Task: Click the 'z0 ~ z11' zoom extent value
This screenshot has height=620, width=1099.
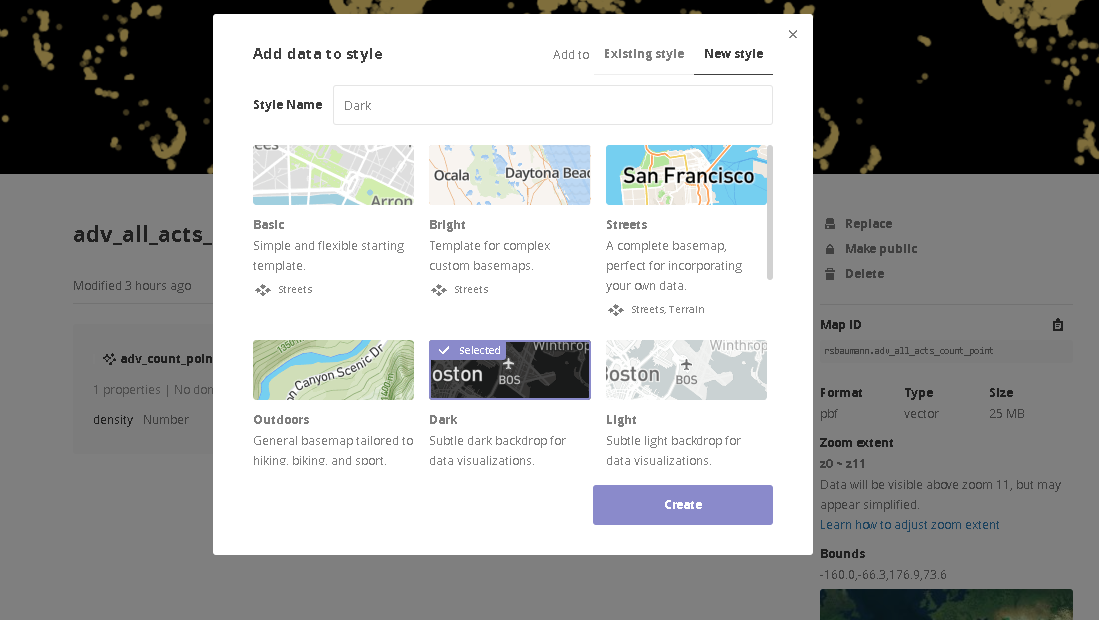Action: coord(842,464)
